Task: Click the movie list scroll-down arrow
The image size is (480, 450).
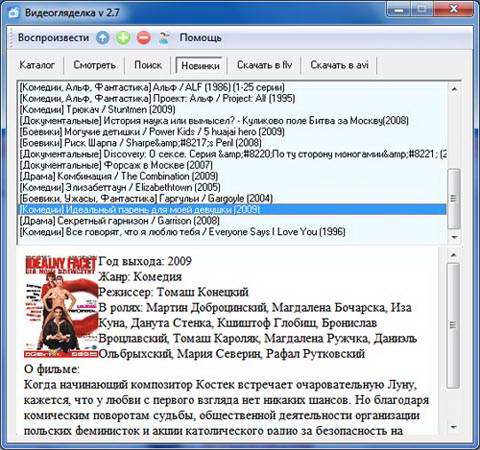Action: [454, 237]
